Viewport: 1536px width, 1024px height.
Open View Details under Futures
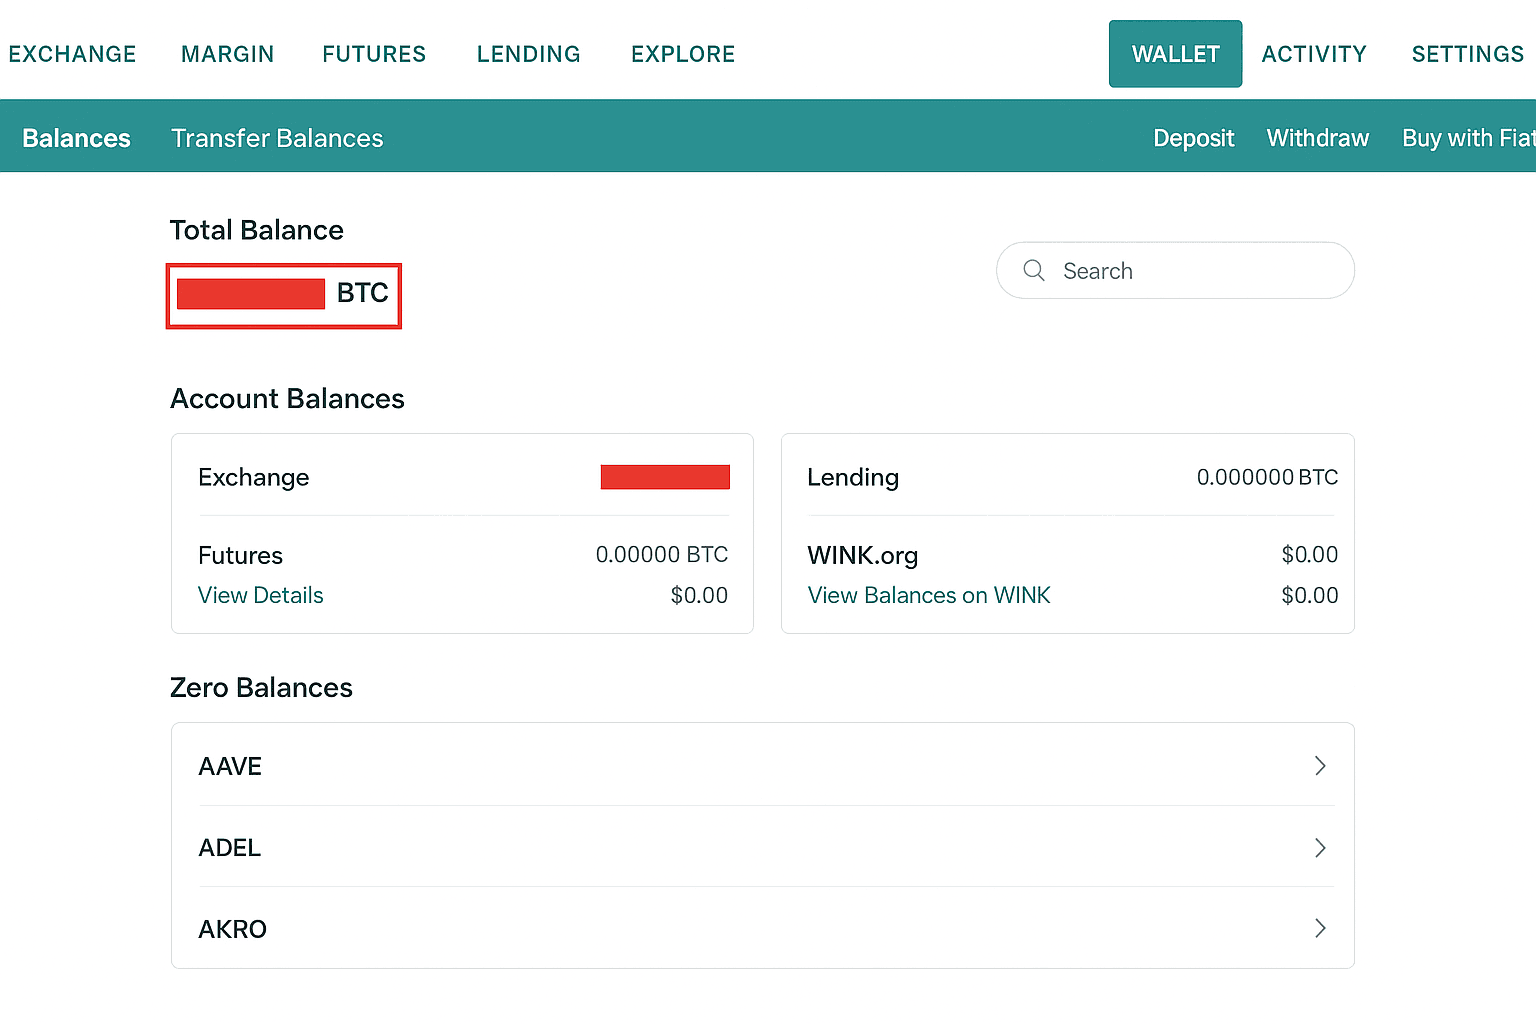pyautogui.click(x=261, y=596)
